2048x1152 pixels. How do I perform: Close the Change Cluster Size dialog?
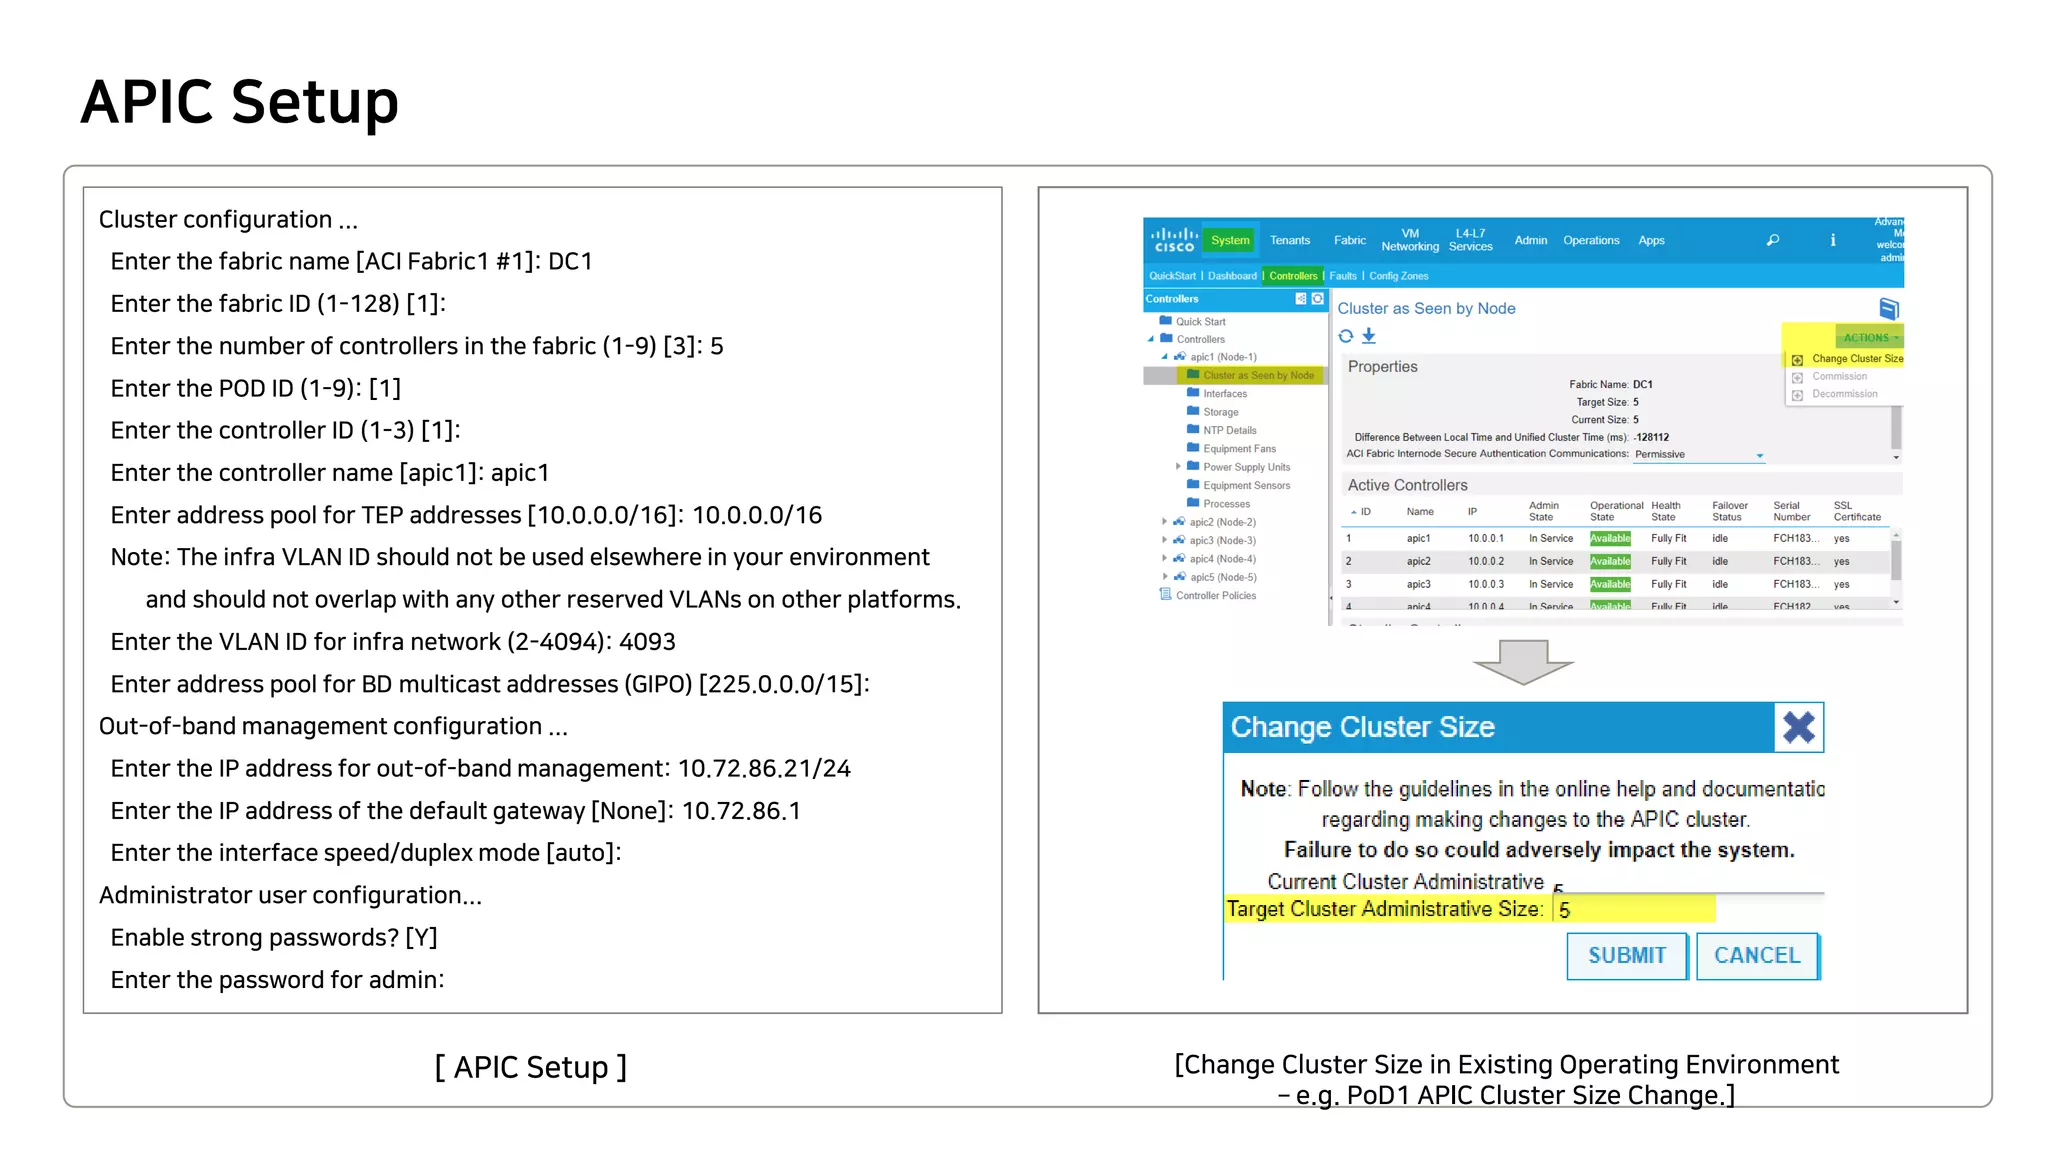[x=1798, y=727]
